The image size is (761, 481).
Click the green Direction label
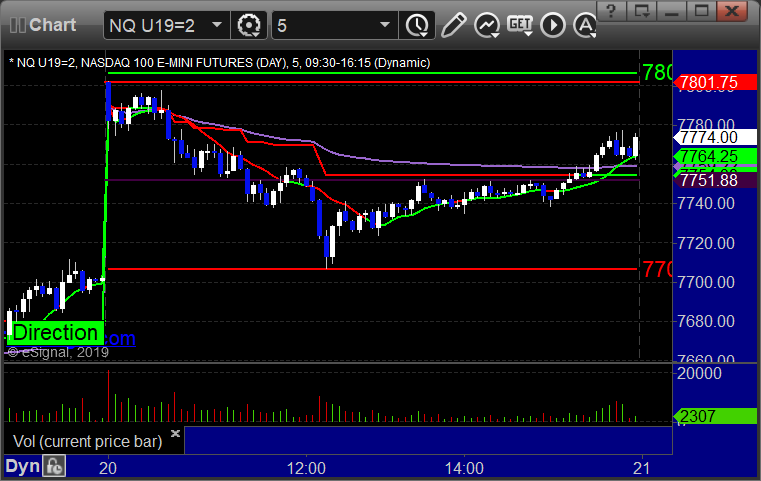coord(55,332)
